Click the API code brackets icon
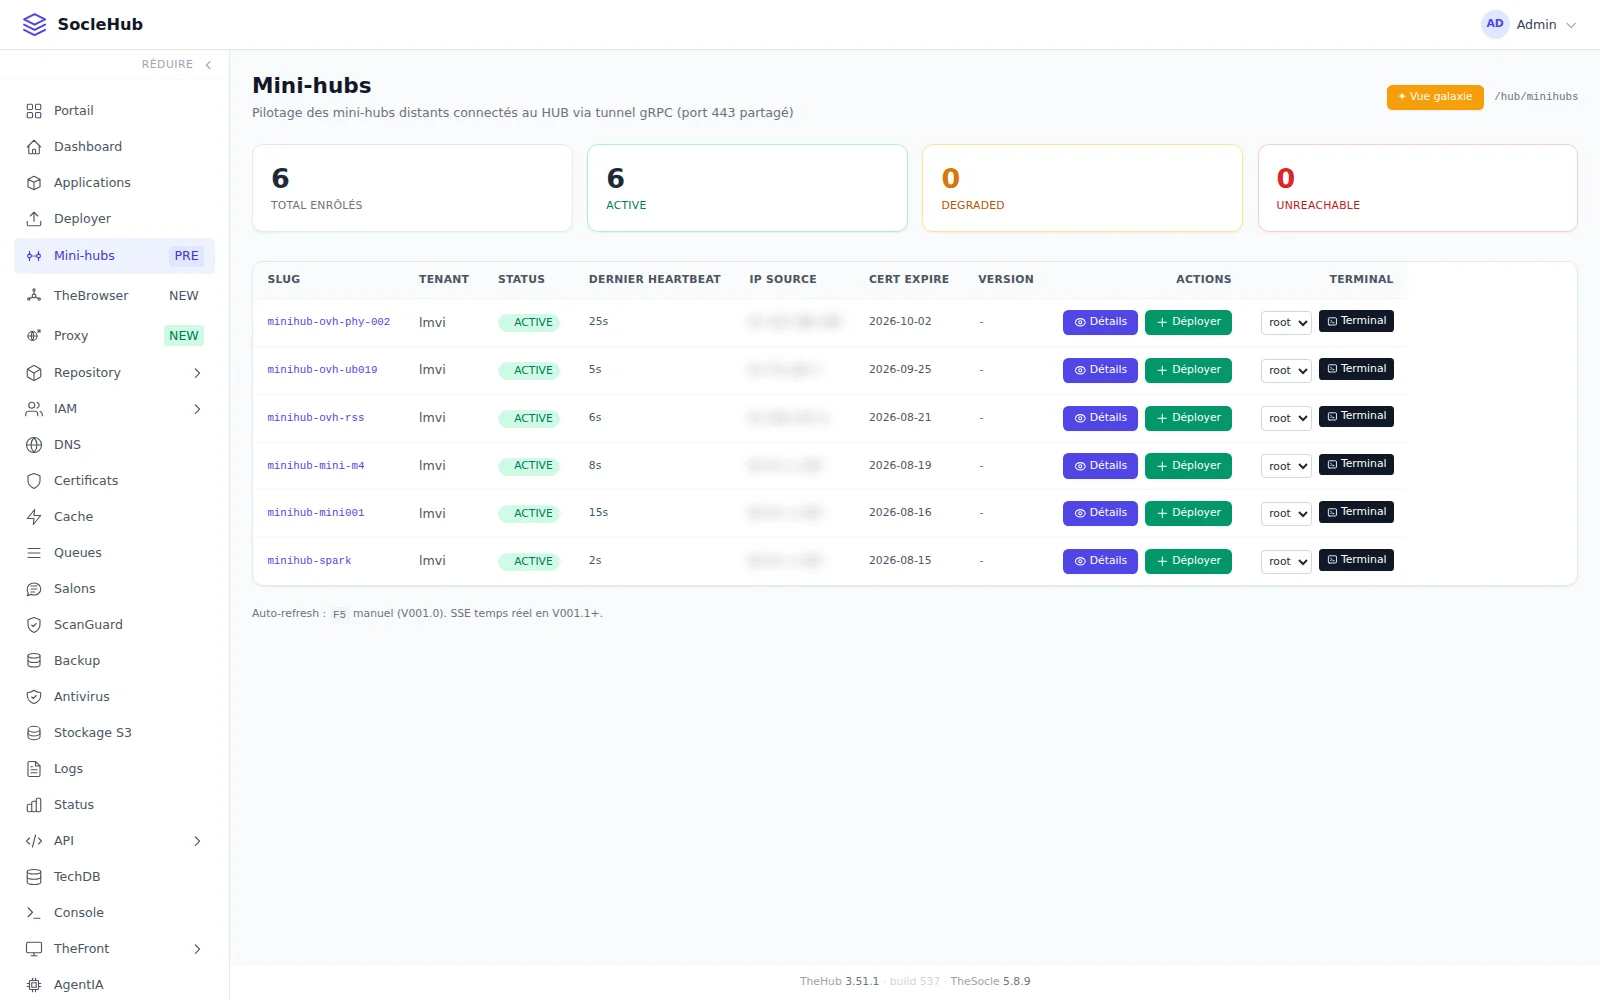The height and width of the screenshot is (1000, 1600). (x=34, y=841)
